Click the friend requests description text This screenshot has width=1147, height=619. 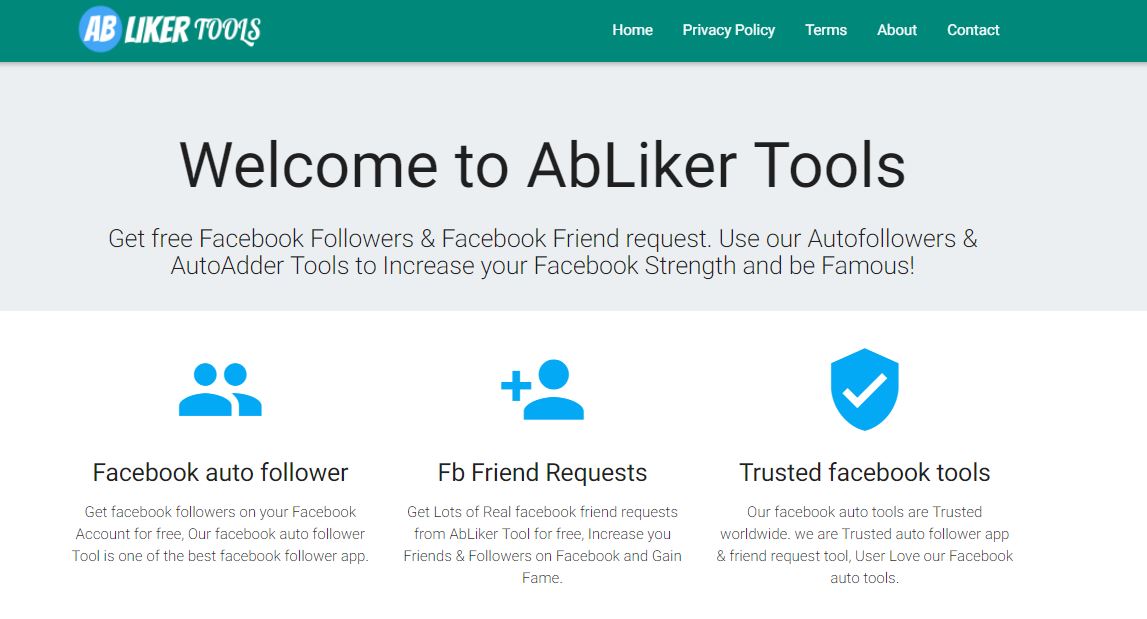(541, 544)
